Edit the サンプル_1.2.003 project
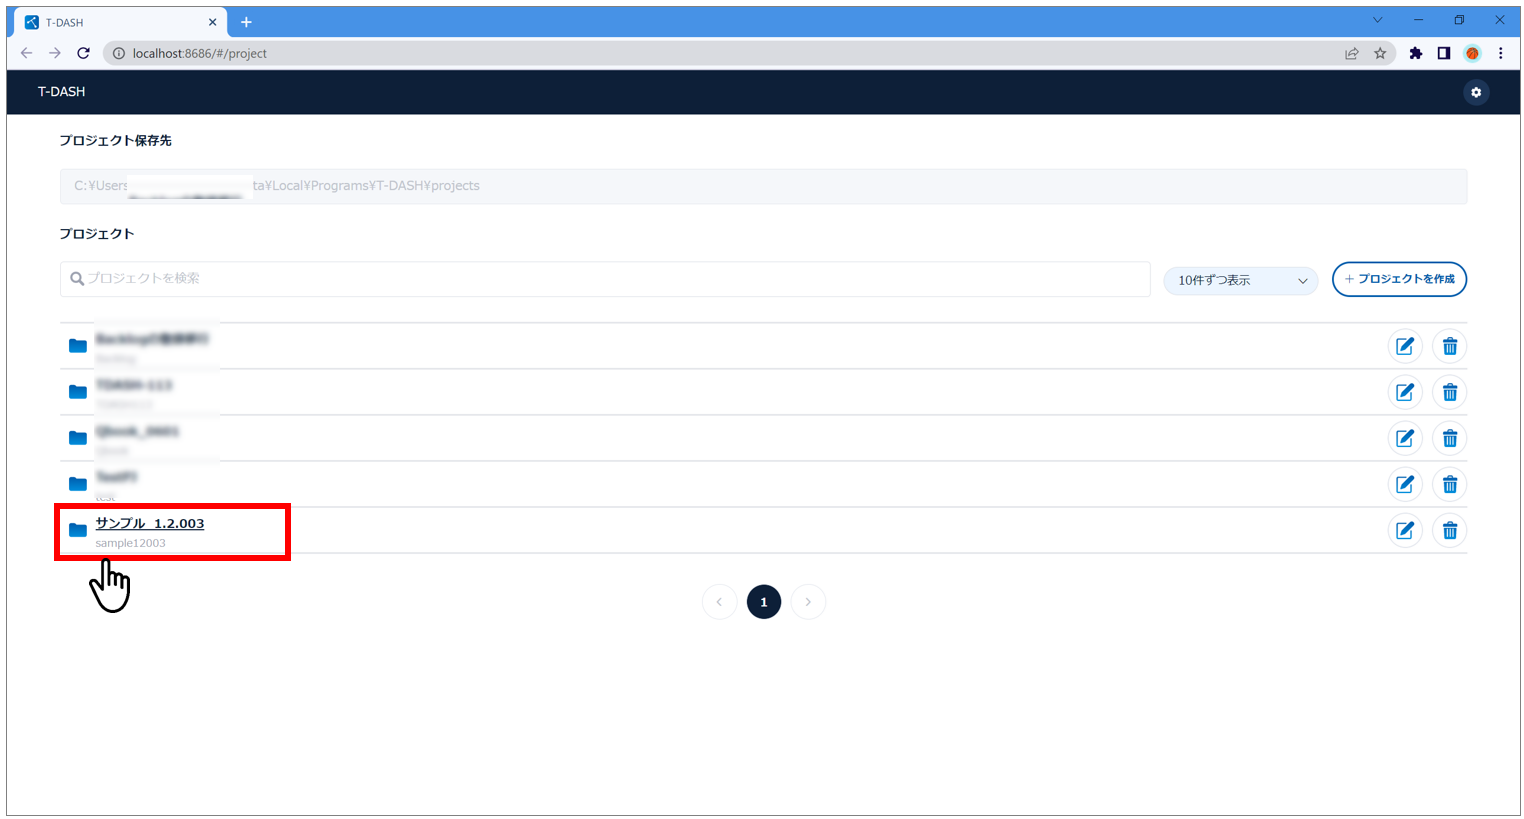The height and width of the screenshot is (819, 1524). (x=1404, y=530)
